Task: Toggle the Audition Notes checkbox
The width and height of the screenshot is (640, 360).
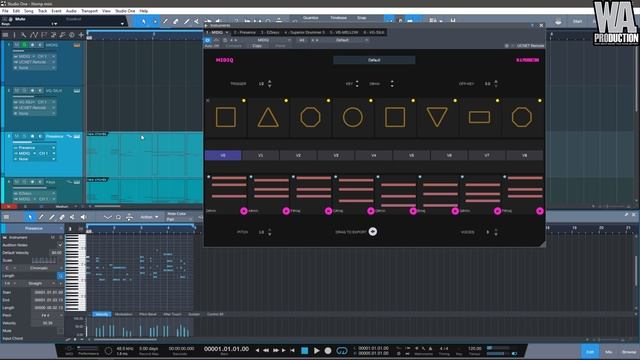Action: [x=60, y=244]
